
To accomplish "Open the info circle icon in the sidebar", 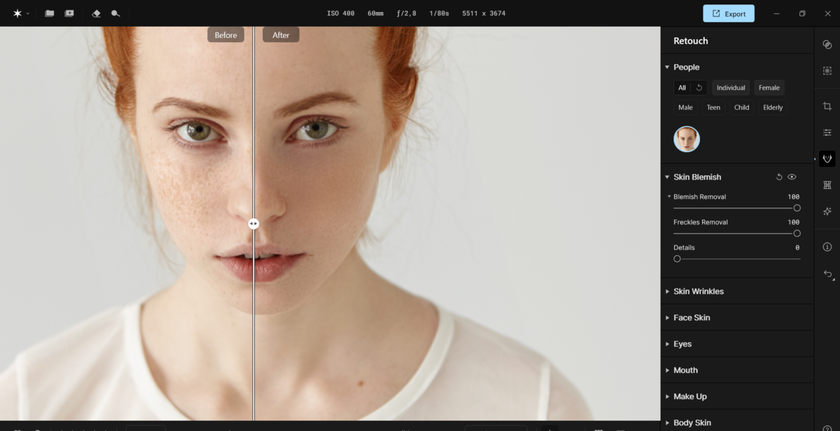I will coord(827,247).
